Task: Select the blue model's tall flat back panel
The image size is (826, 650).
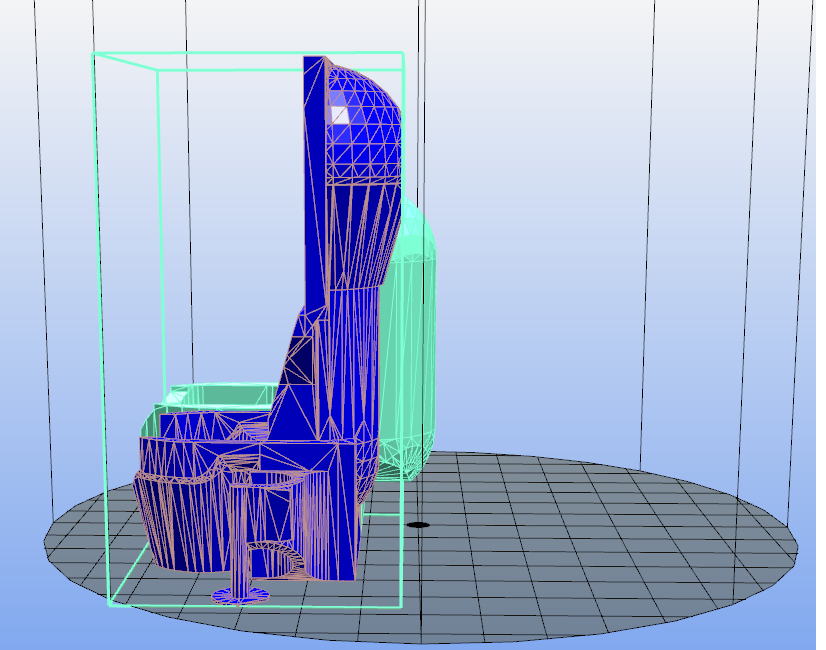Action: pyautogui.click(x=314, y=180)
